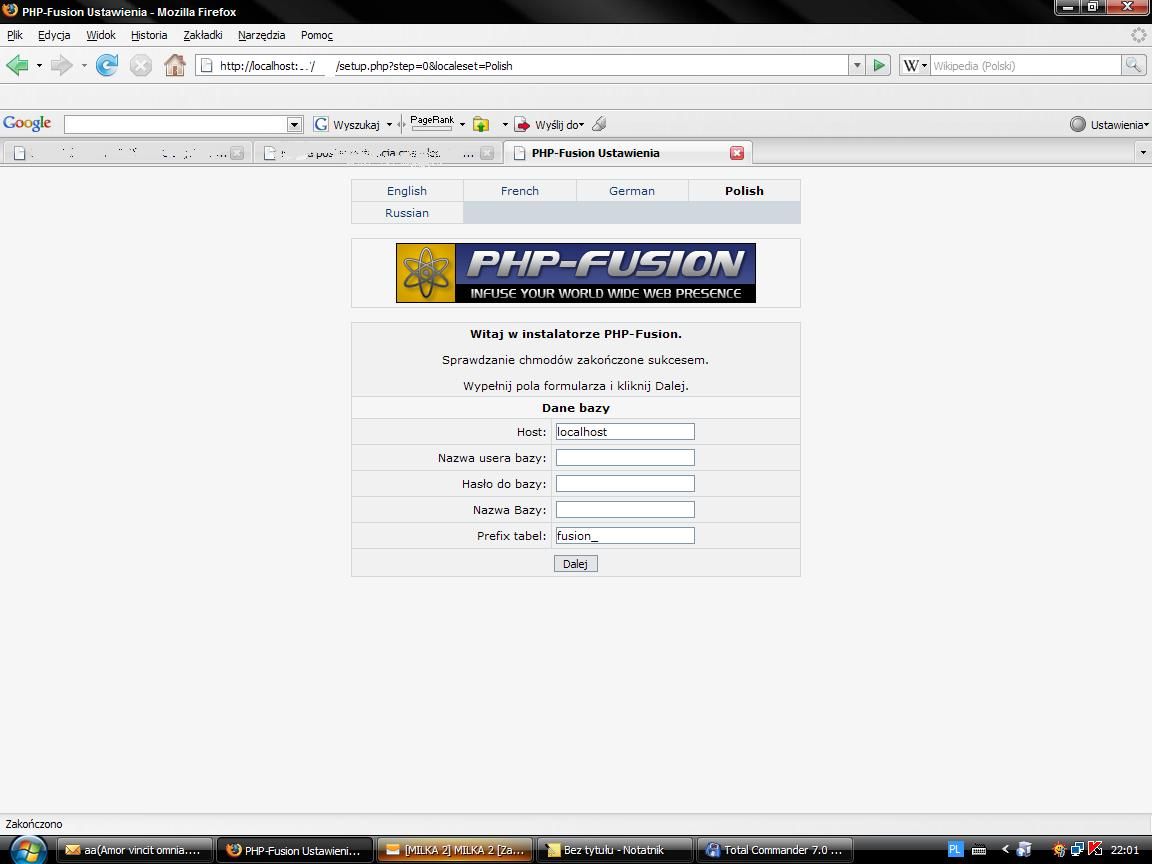This screenshot has height=864, width=1152.
Task: Click the Google toolbar logo
Action: pyautogui.click(x=27, y=123)
